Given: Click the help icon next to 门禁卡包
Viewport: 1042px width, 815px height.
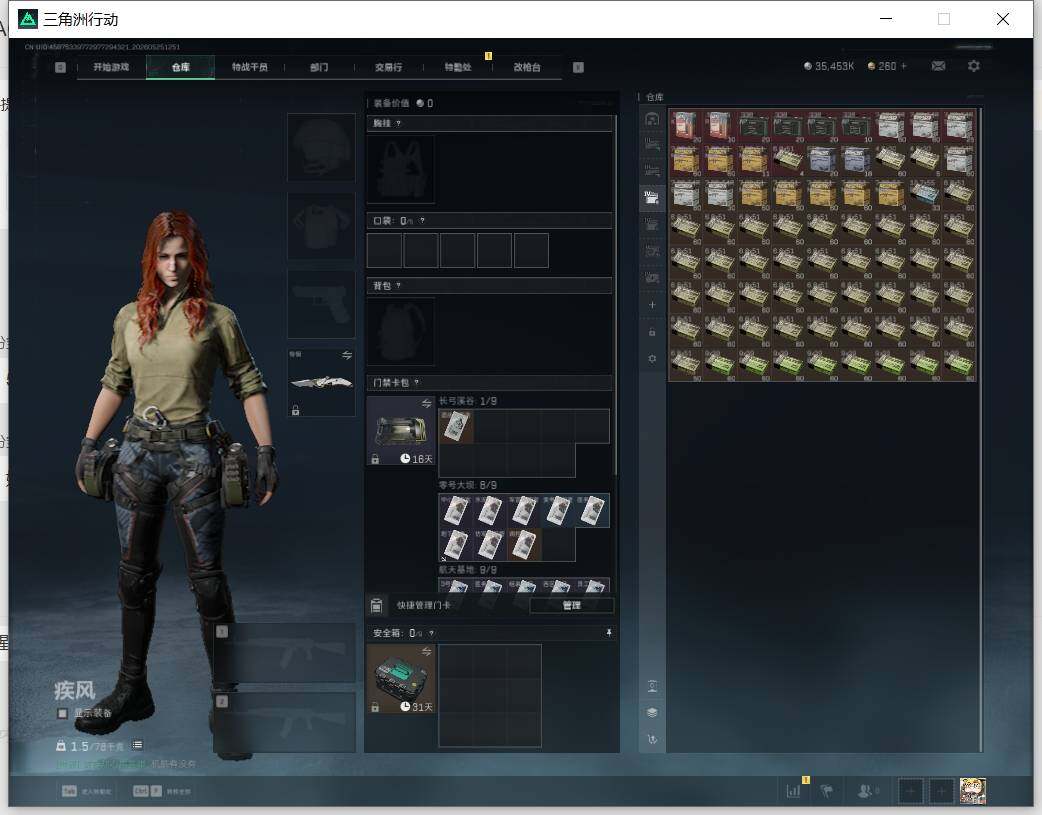Looking at the screenshot, I should (x=417, y=382).
